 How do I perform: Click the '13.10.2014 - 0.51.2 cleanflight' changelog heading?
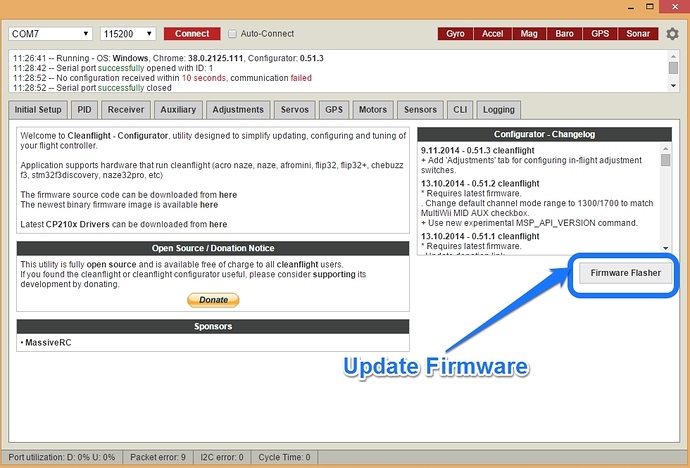(x=480, y=183)
